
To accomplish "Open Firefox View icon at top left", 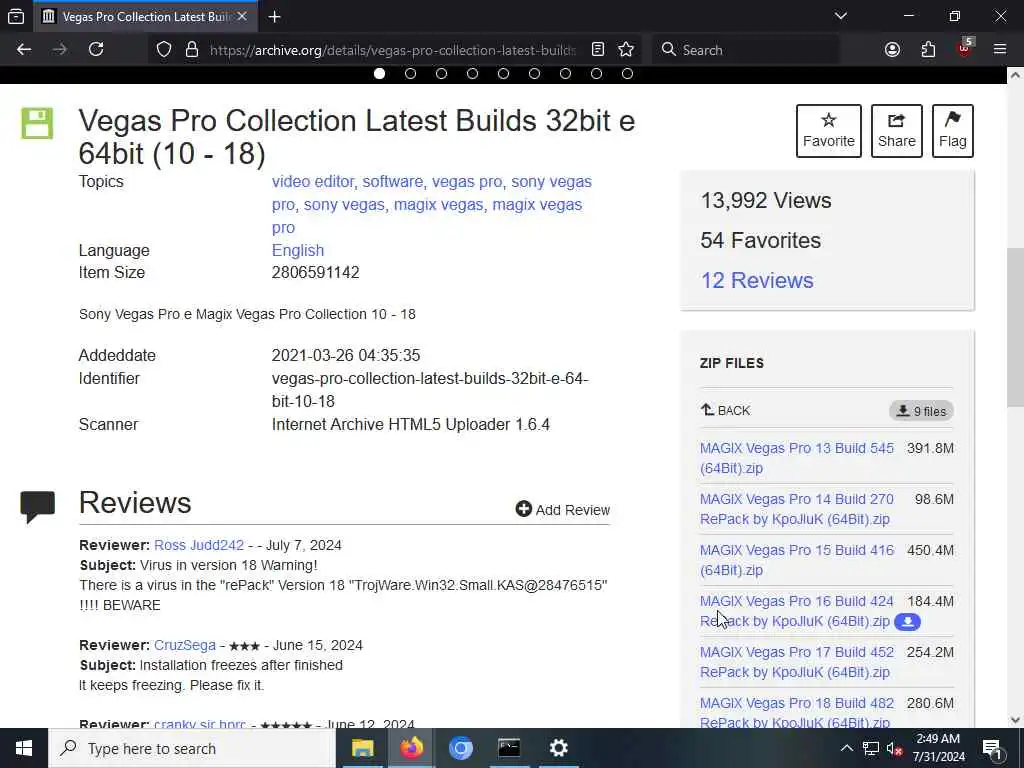I will [16, 17].
